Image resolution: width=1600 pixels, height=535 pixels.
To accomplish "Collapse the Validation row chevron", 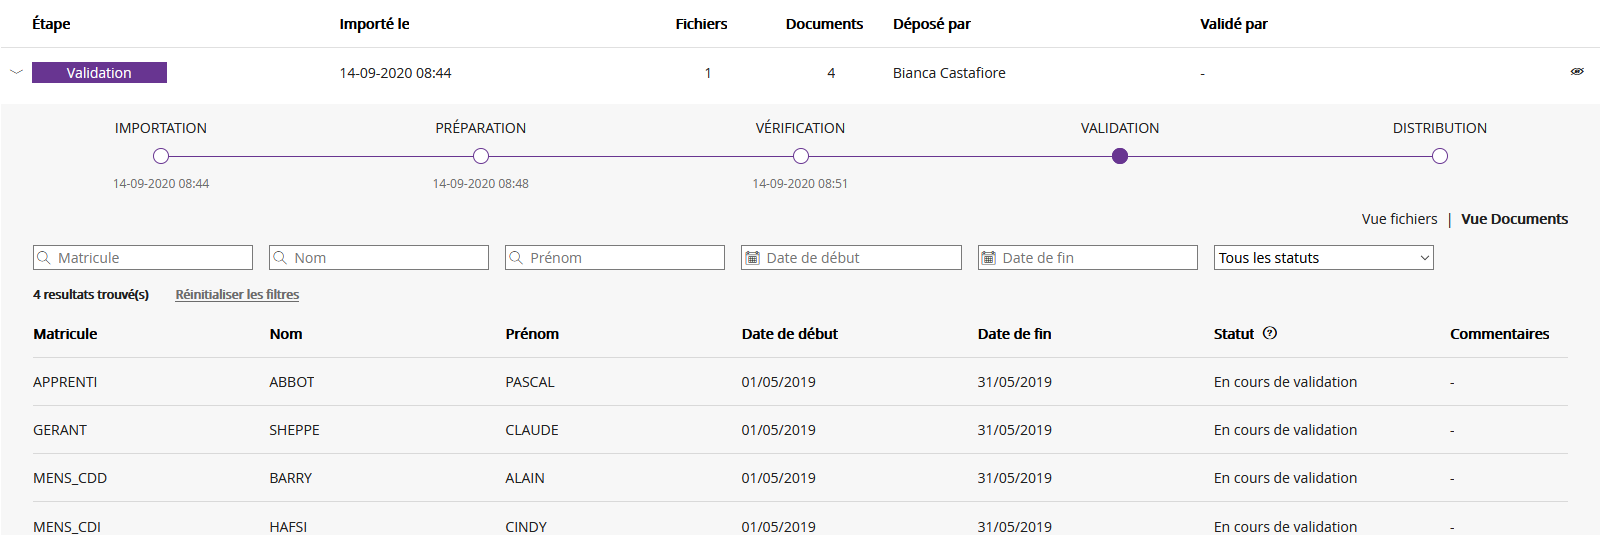I will [x=16, y=72].
